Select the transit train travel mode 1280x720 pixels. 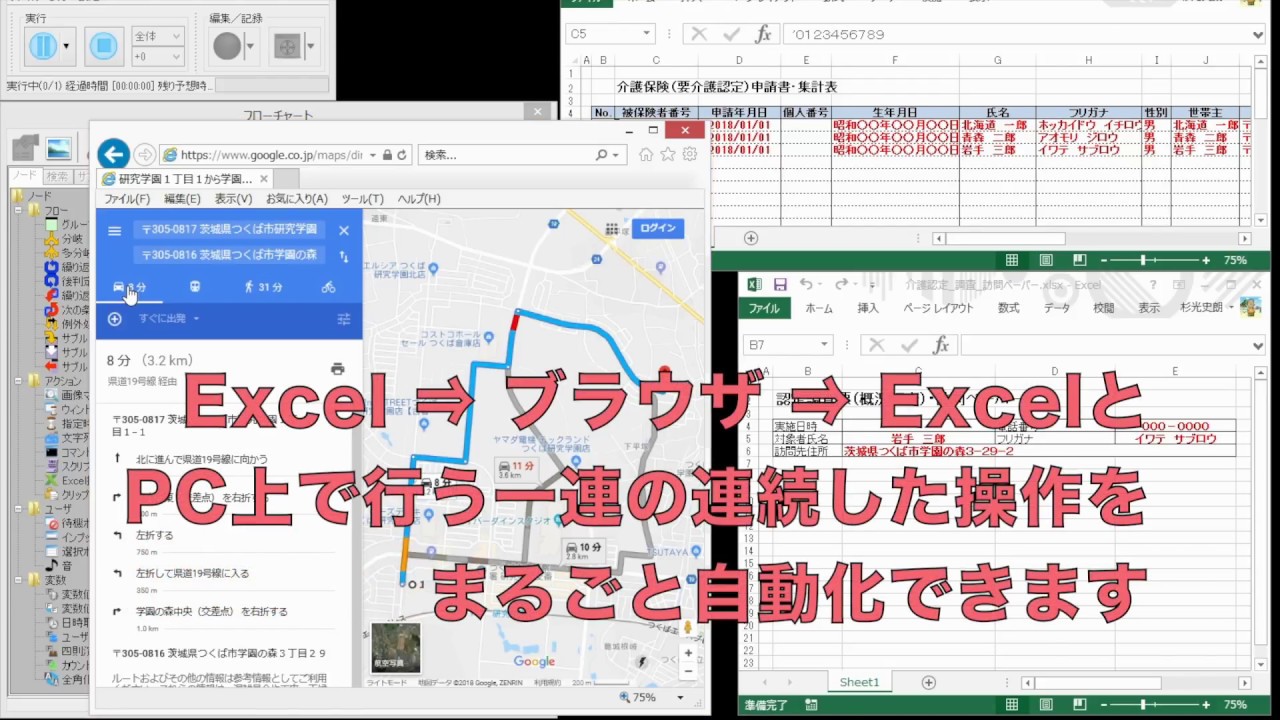click(x=194, y=287)
